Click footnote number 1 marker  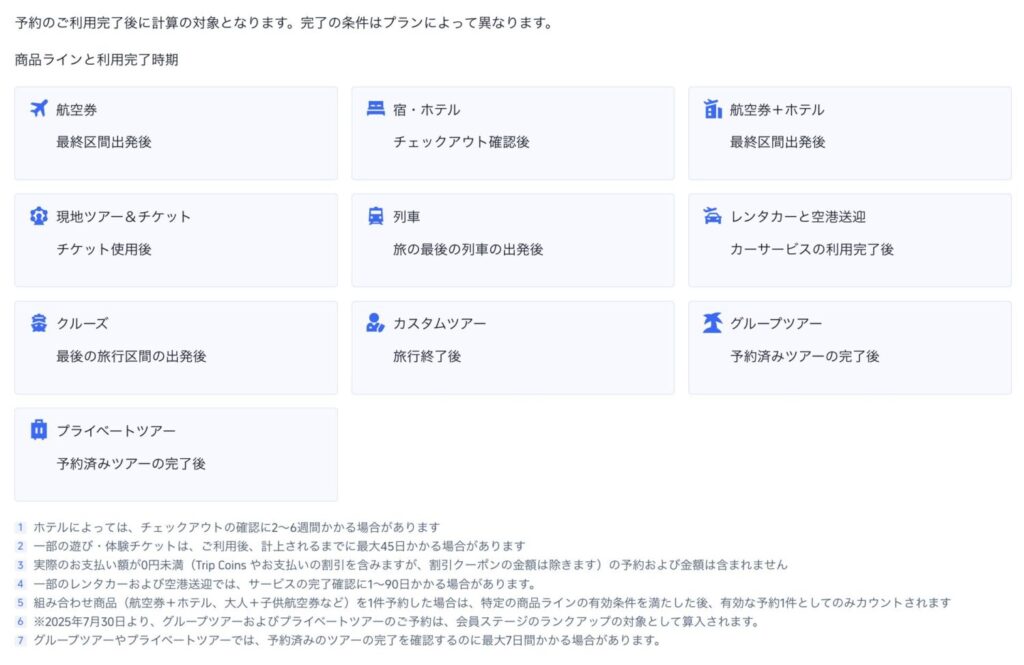coord(19,527)
